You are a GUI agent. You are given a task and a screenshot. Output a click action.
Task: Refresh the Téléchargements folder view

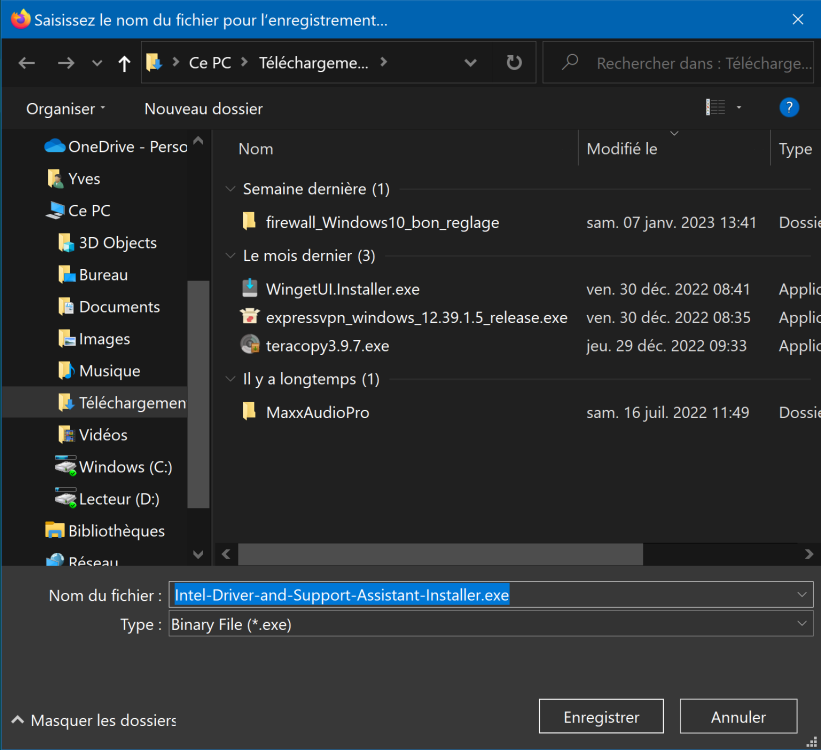click(514, 63)
